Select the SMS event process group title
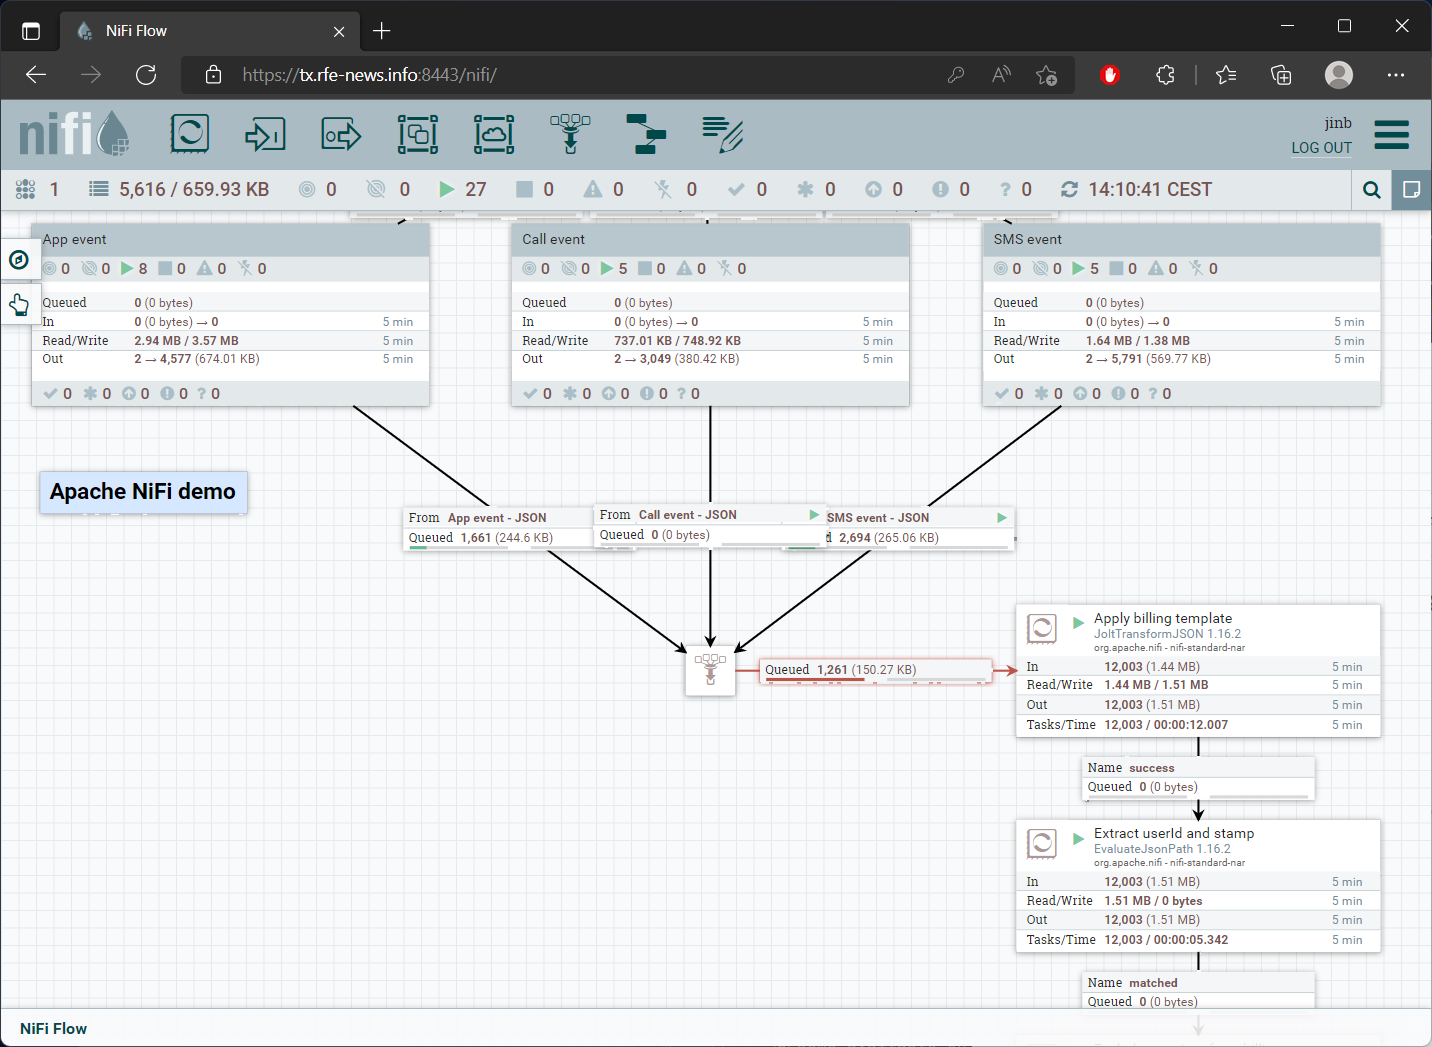 [x=1028, y=240]
